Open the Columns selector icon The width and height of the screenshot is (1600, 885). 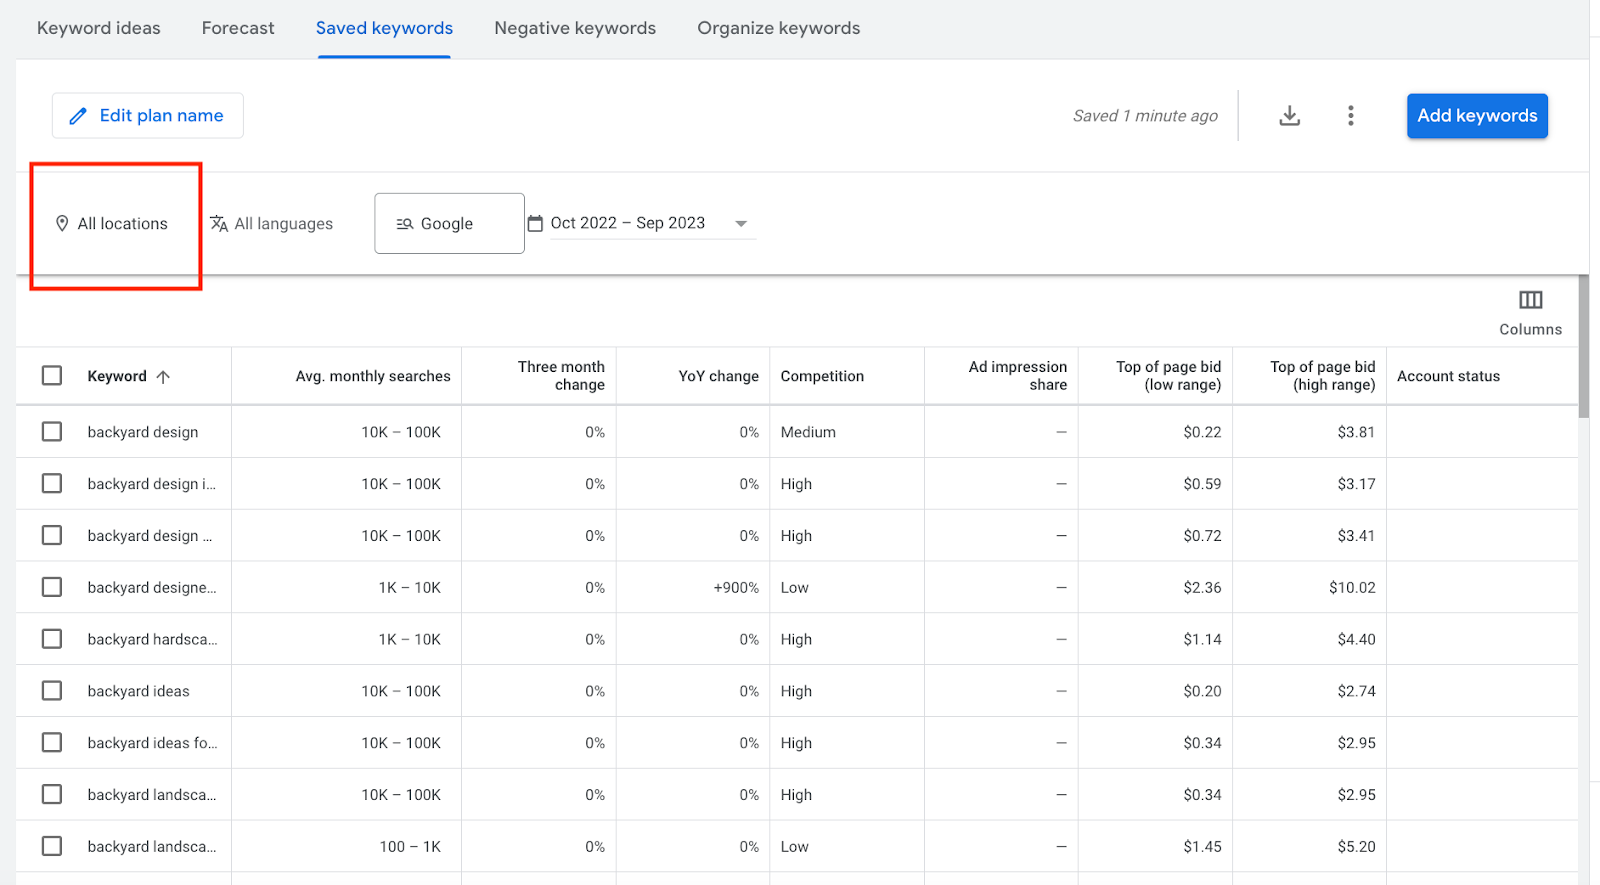1530,300
